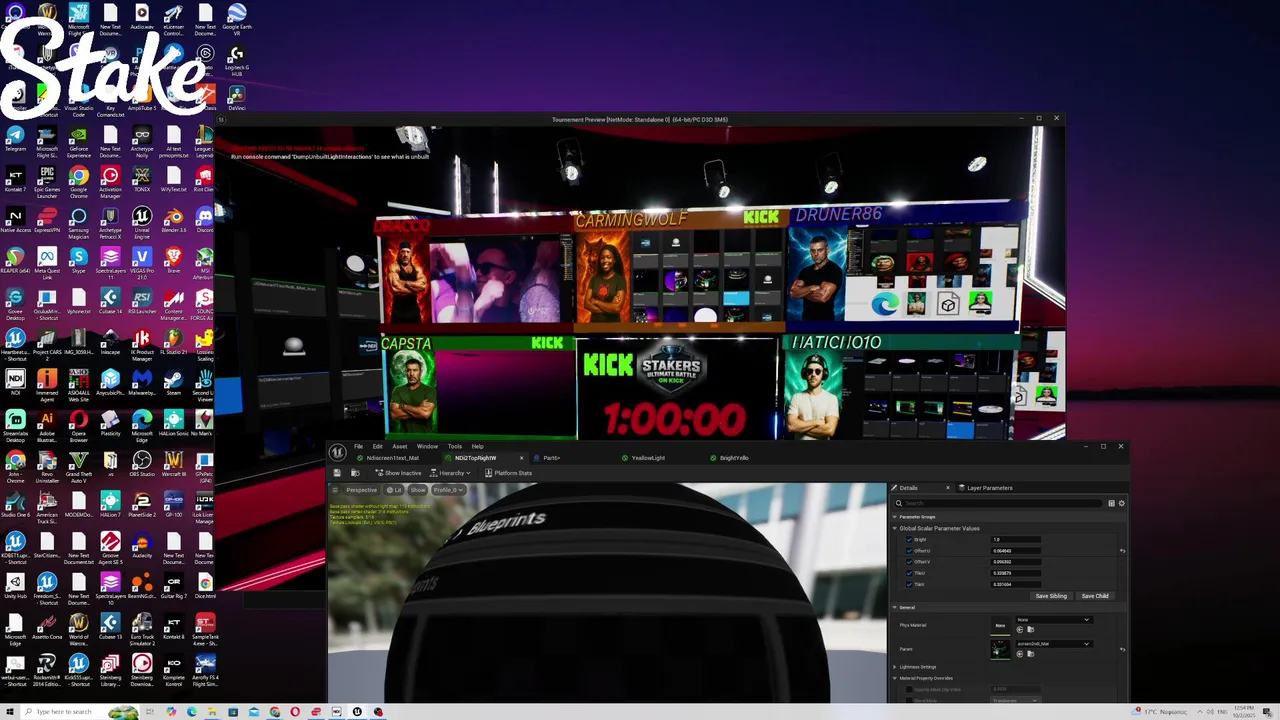Open the File menu in the material editor
The image size is (1280, 720).
(x=358, y=446)
